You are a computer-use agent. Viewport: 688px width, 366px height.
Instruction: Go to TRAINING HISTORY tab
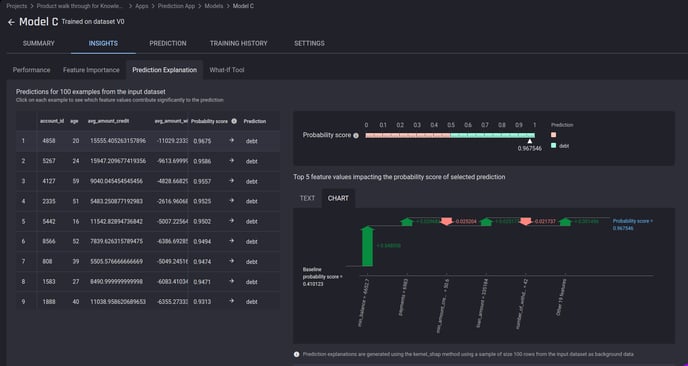pos(238,43)
